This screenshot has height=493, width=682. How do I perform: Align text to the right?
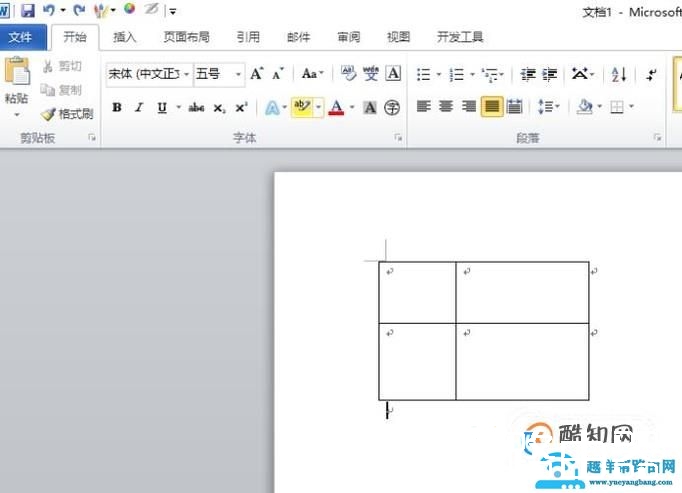point(469,107)
